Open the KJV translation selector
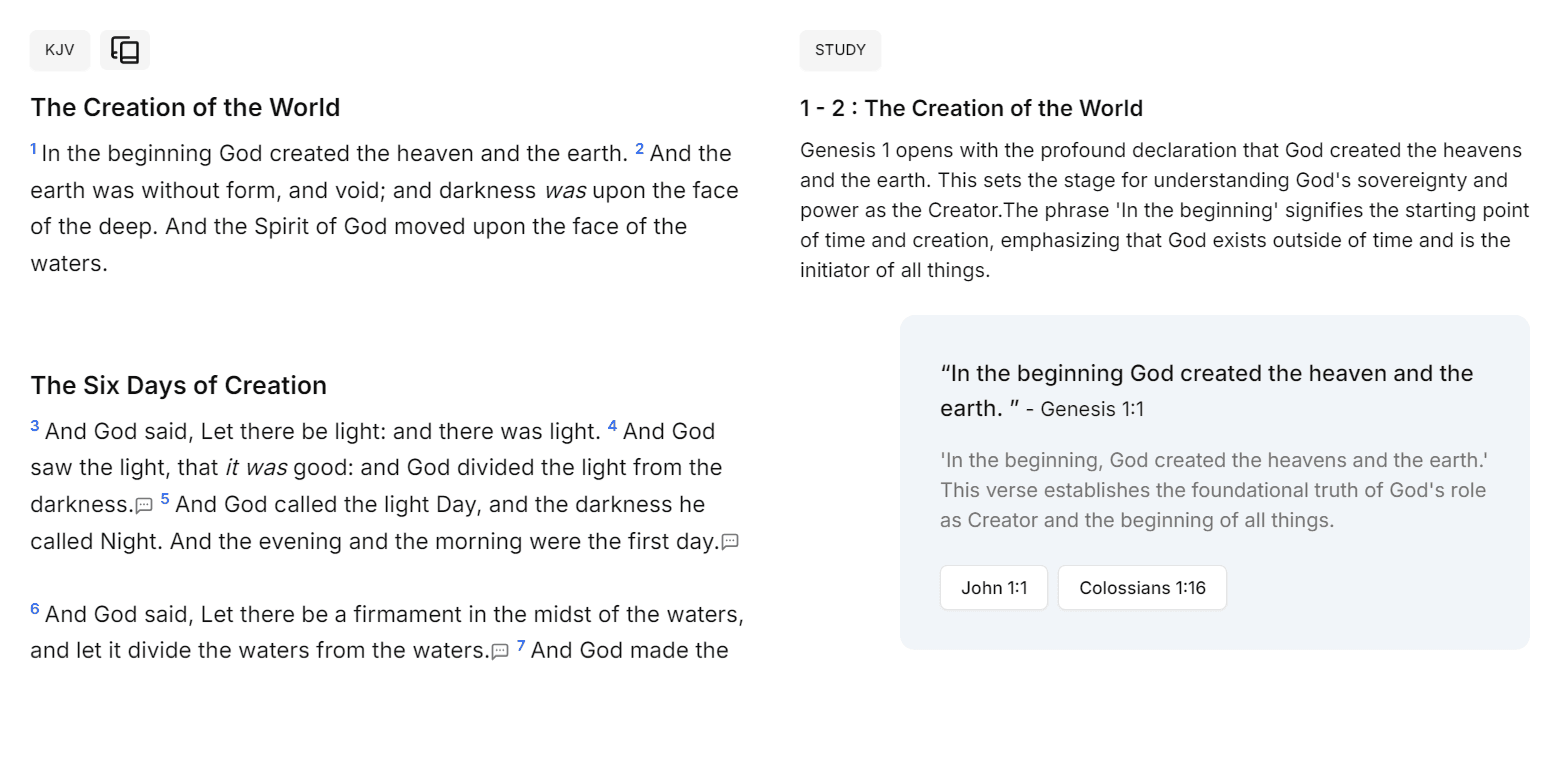1560x780 pixels. 60,50
